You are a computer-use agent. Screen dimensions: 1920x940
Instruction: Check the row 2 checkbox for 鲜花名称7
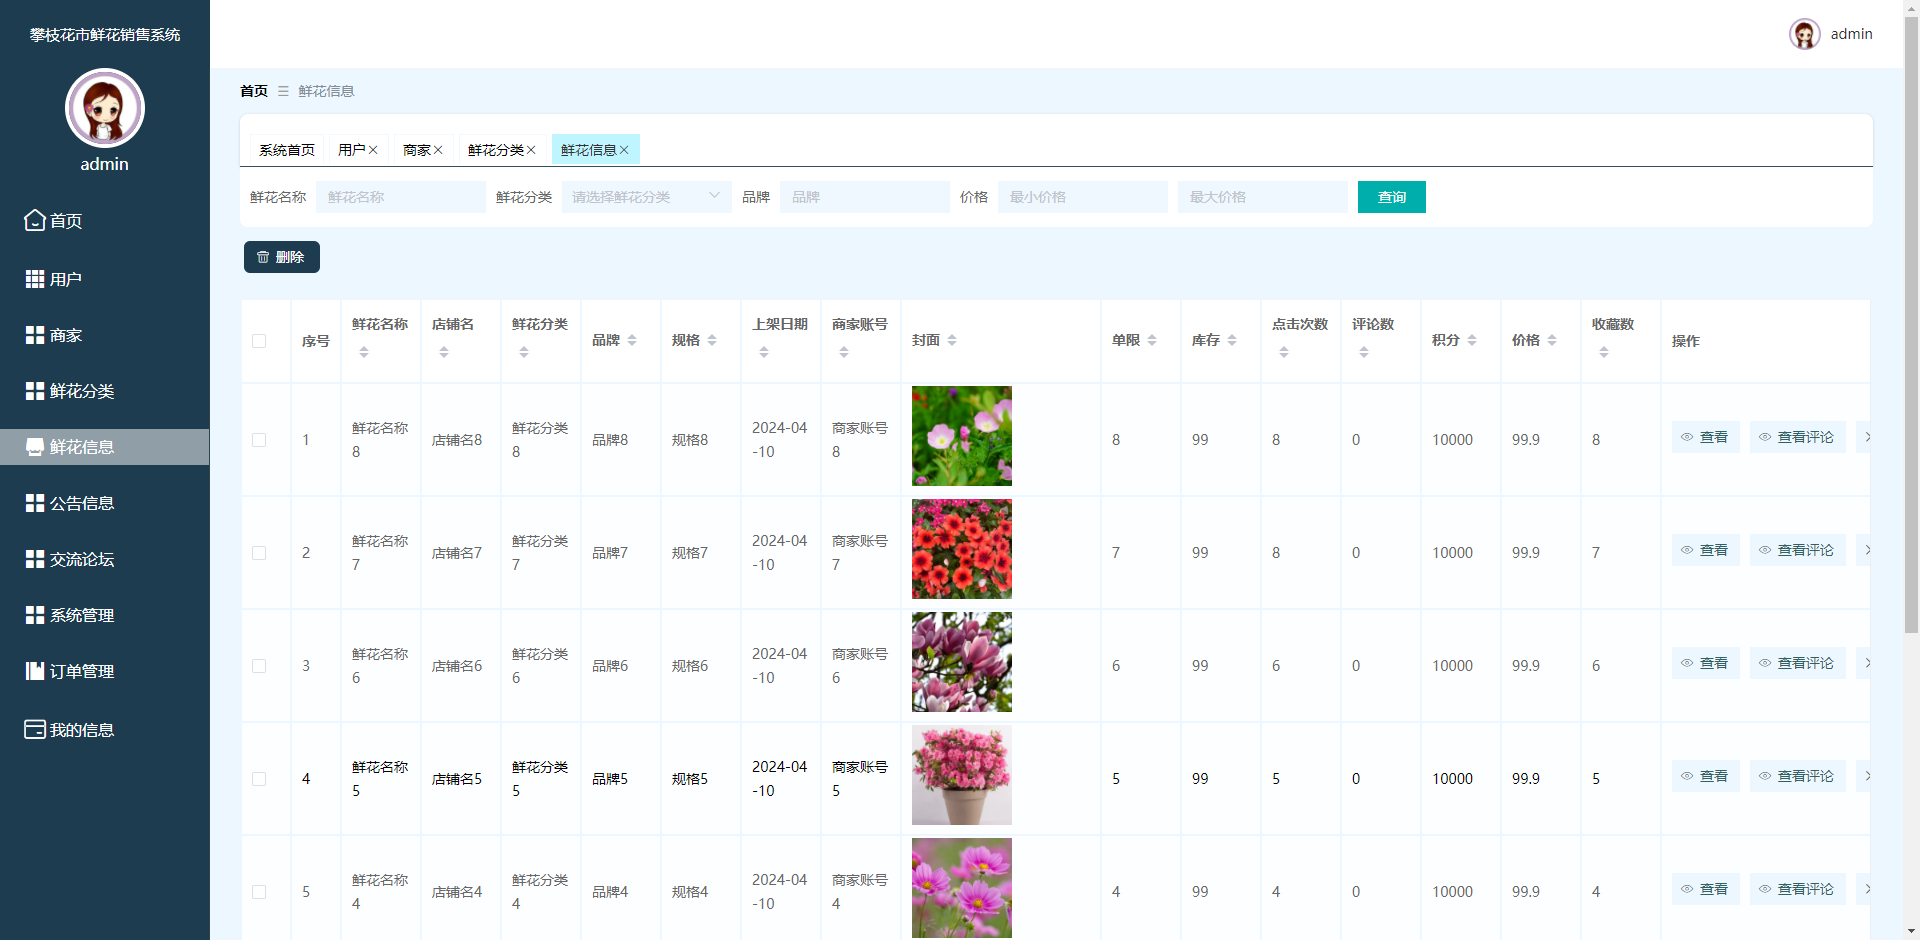tap(259, 553)
